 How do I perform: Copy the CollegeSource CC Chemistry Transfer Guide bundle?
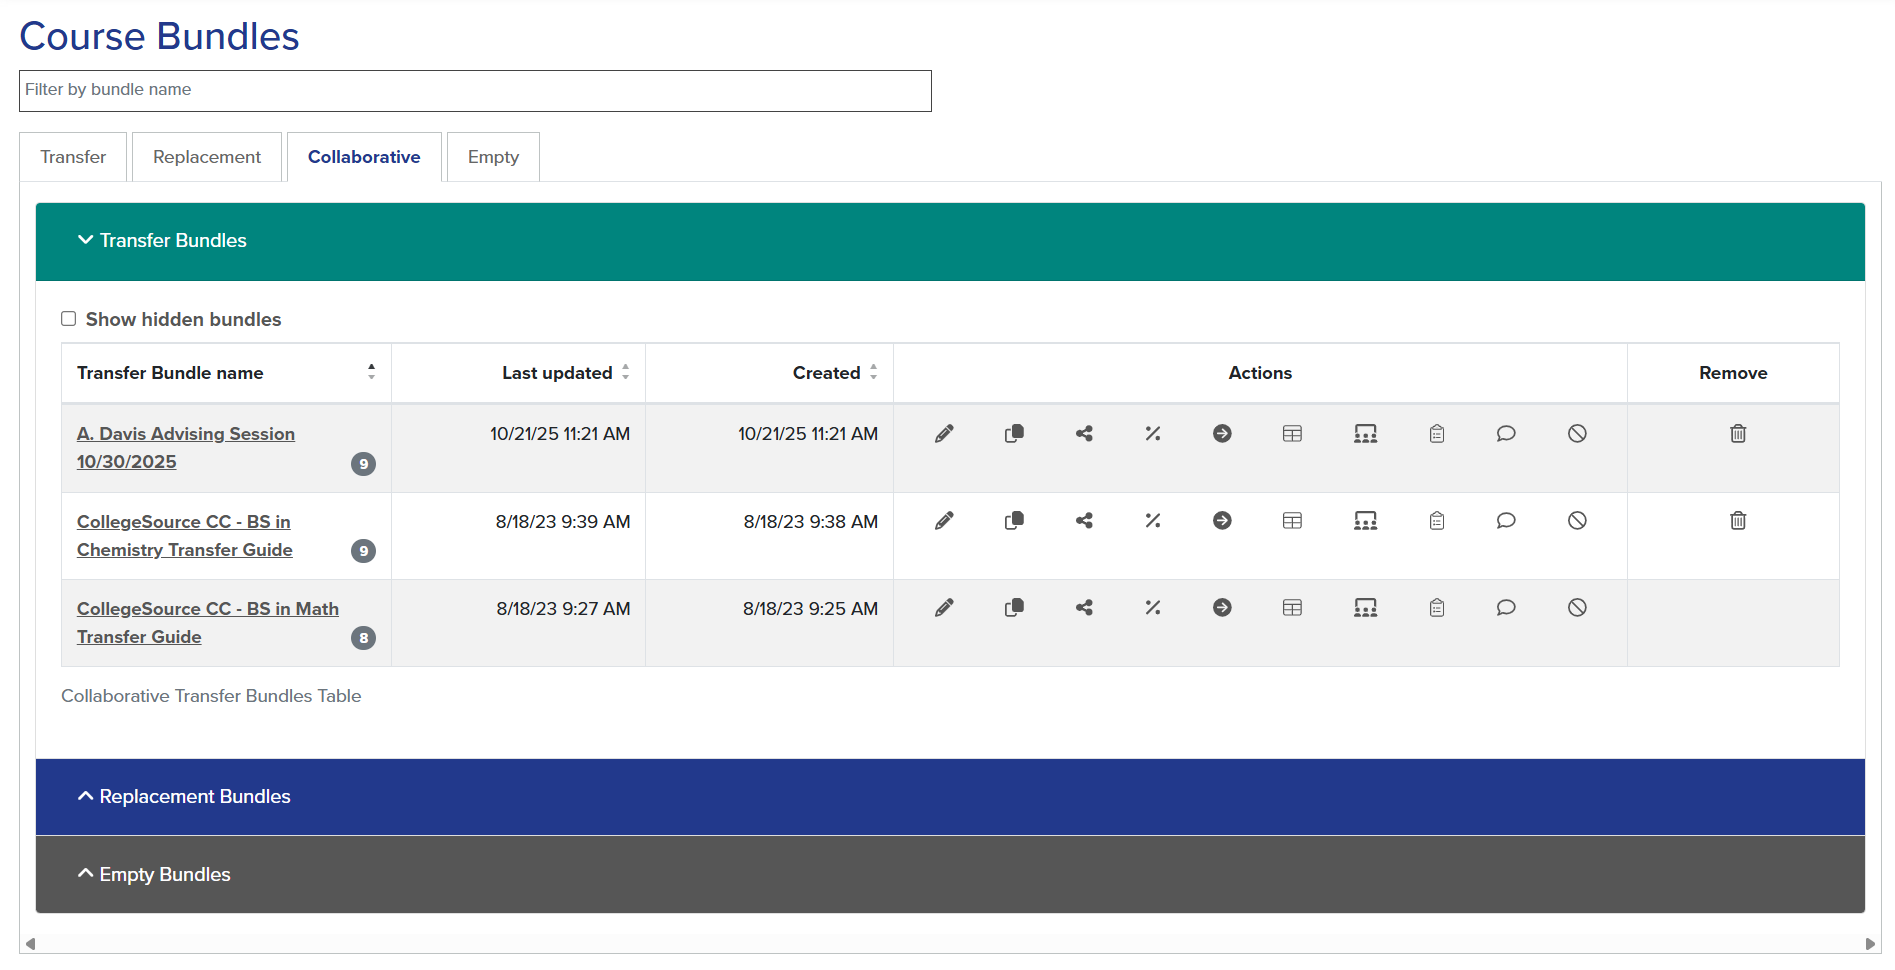click(1014, 520)
